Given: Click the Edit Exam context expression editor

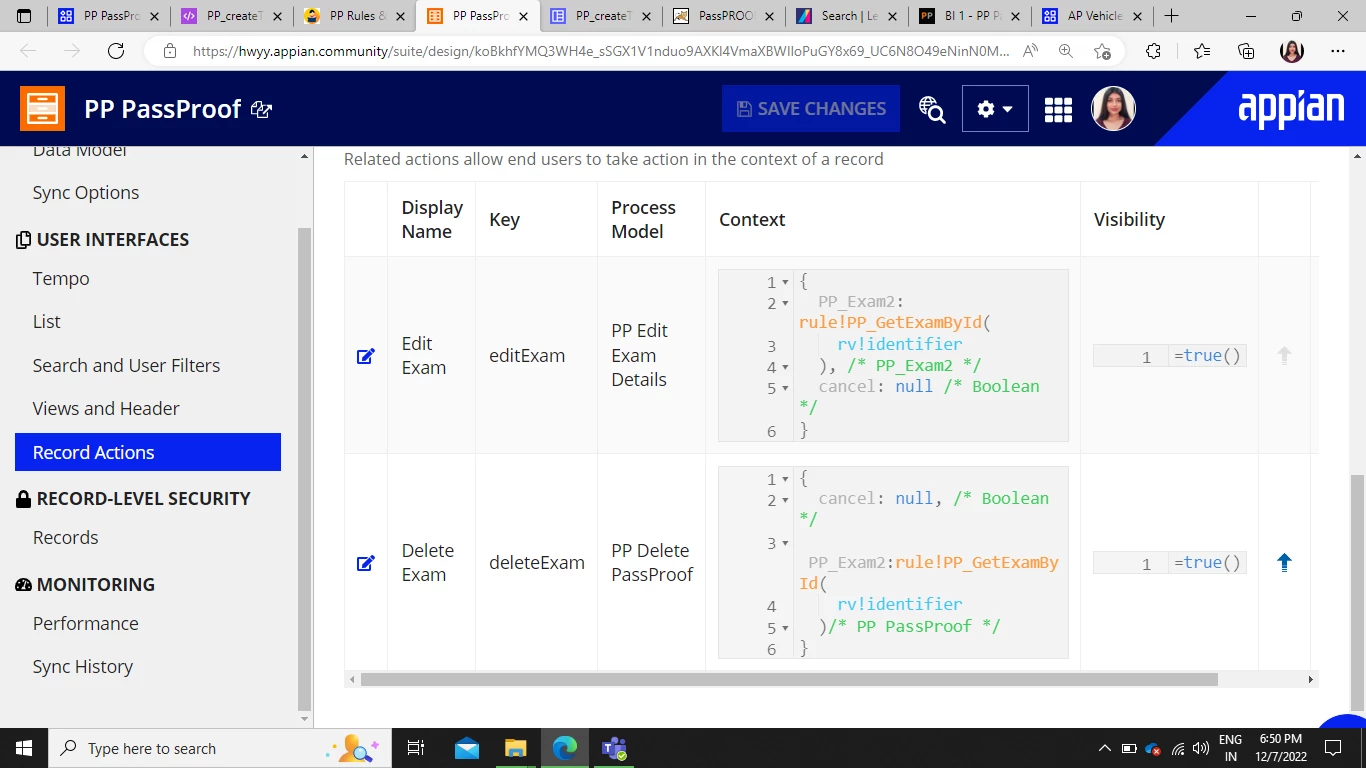Looking at the screenshot, I should 893,355.
